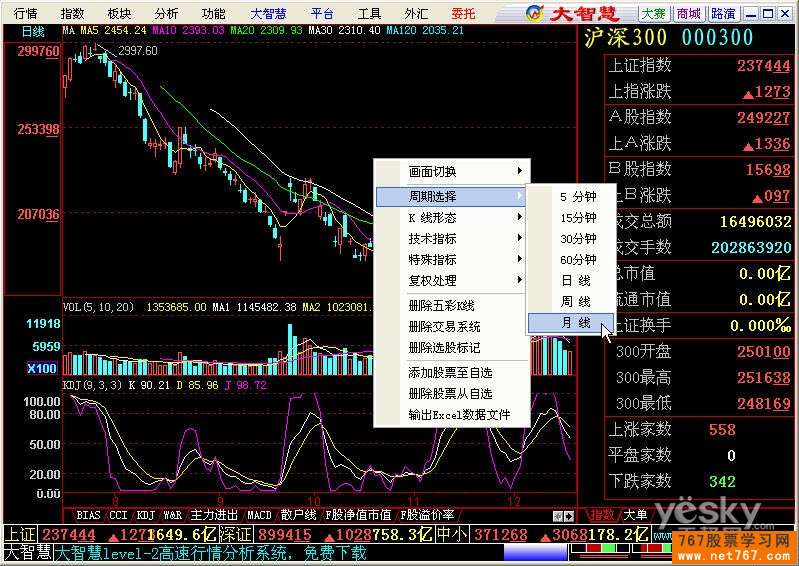Switch to the CCI indicator tab
Image resolution: width=799 pixels, height=566 pixels.
pyautogui.click(x=118, y=515)
